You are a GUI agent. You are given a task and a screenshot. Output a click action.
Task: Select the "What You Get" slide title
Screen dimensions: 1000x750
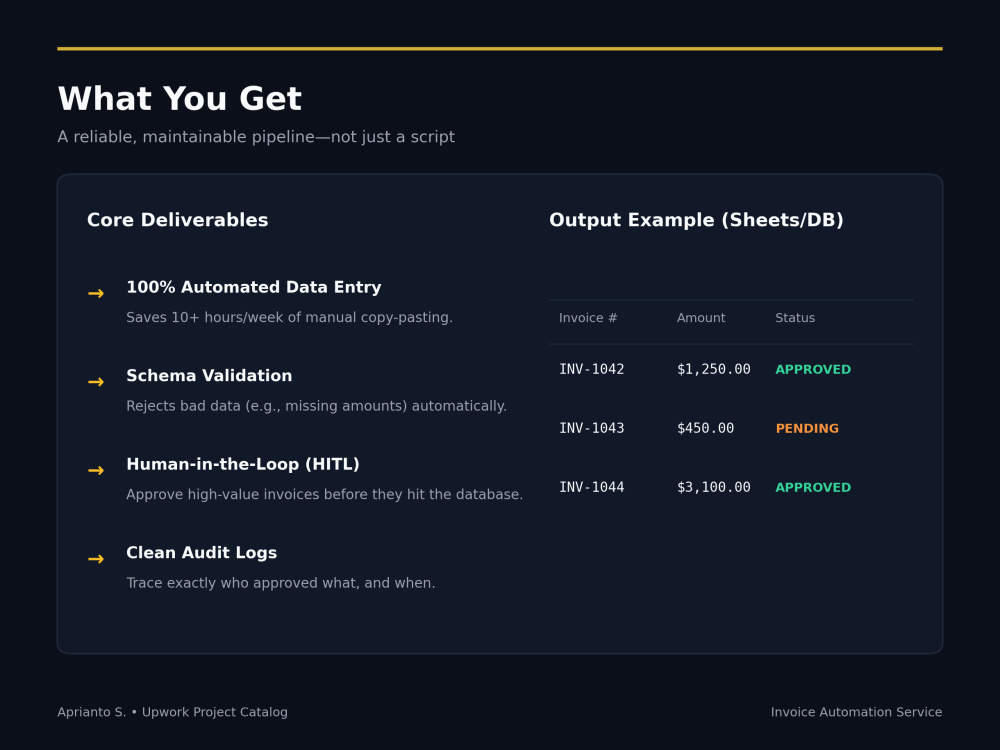coord(179,99)
